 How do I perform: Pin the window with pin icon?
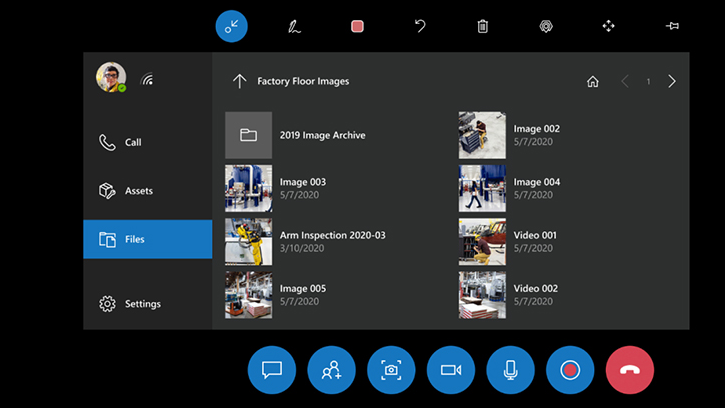coord(672,26)
